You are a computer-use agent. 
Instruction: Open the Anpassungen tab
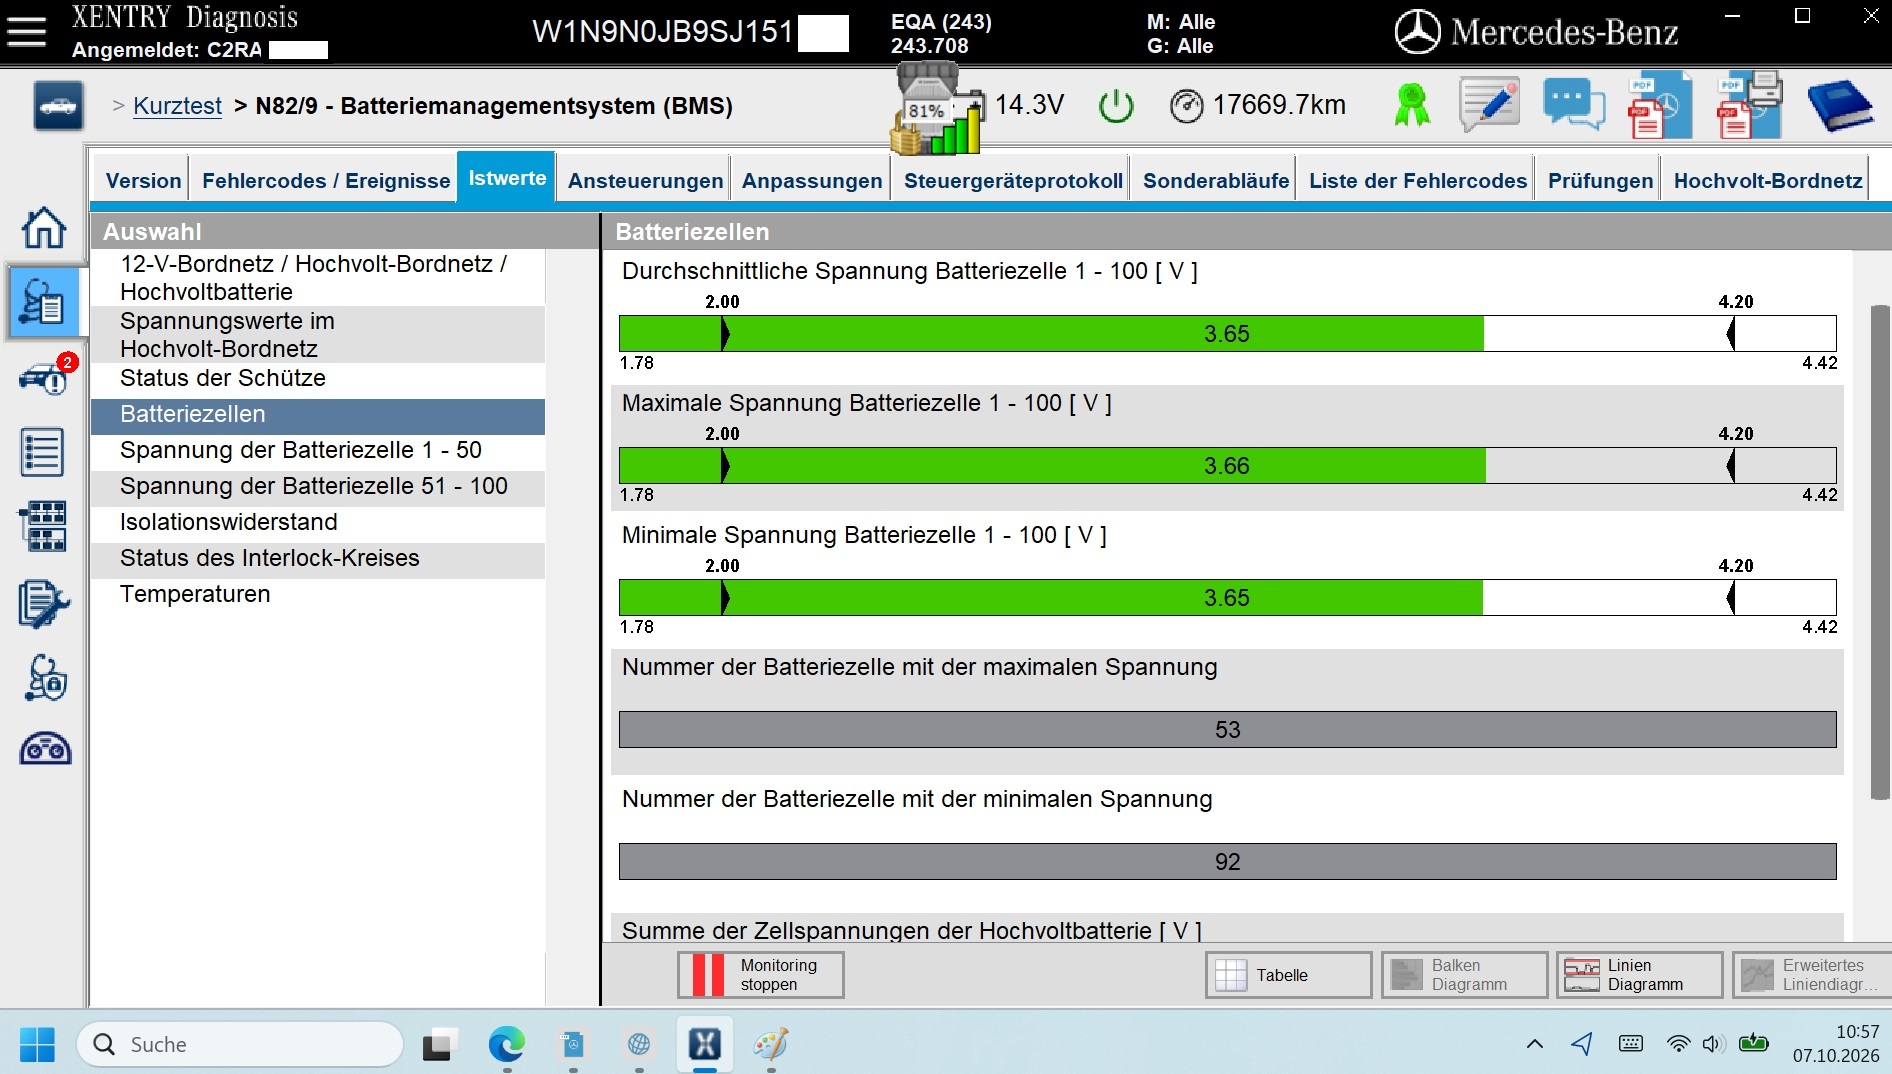(812, 181)
